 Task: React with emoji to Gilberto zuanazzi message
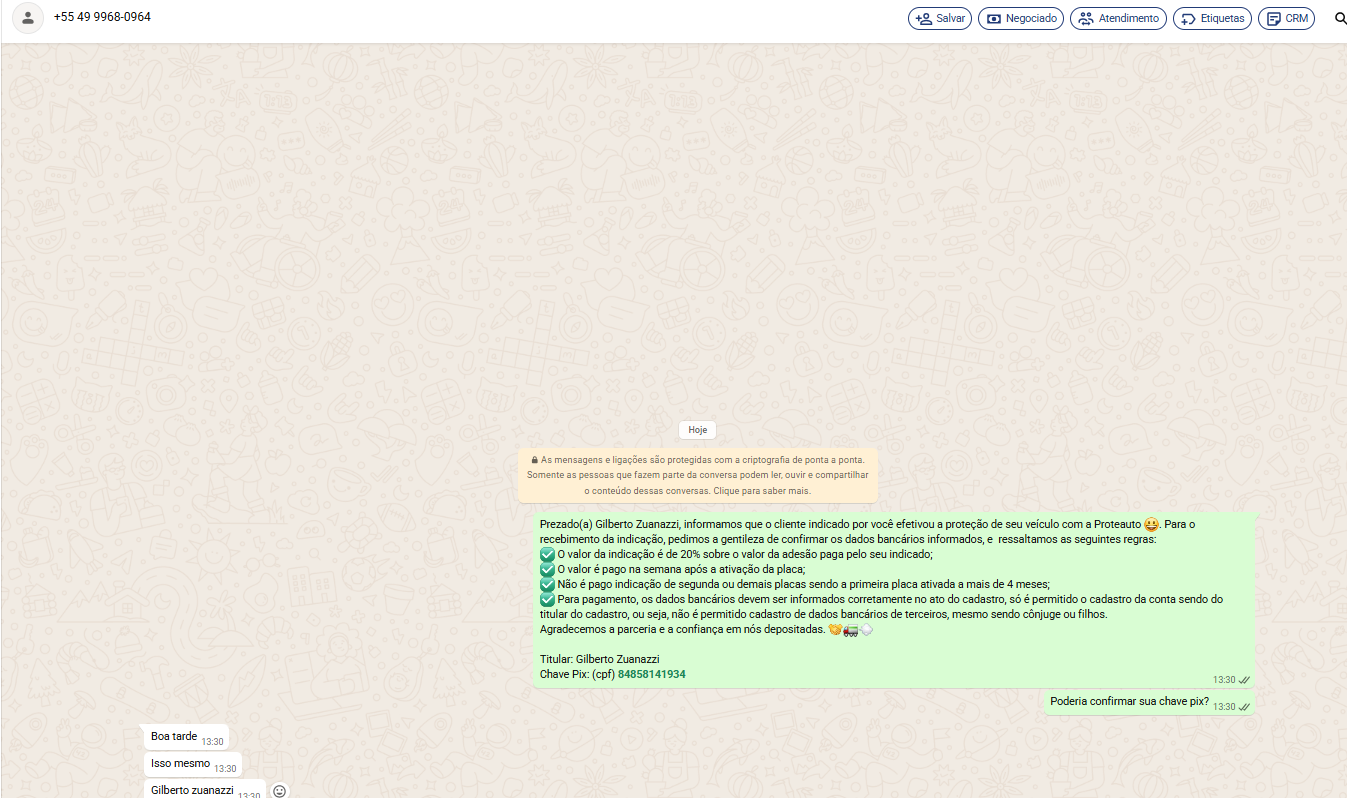click(280, 791)
